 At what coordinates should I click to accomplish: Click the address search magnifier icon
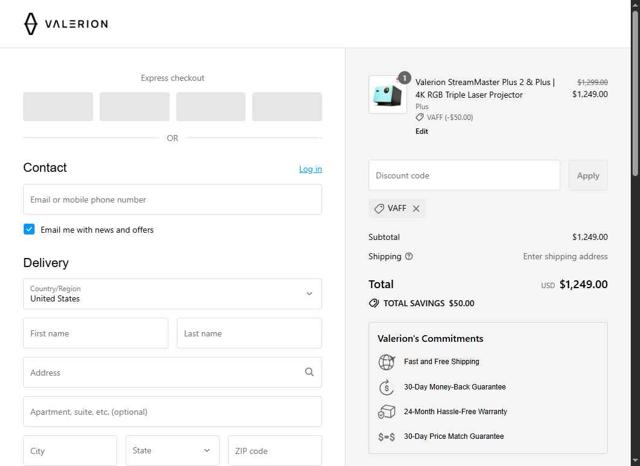[309, 372]
